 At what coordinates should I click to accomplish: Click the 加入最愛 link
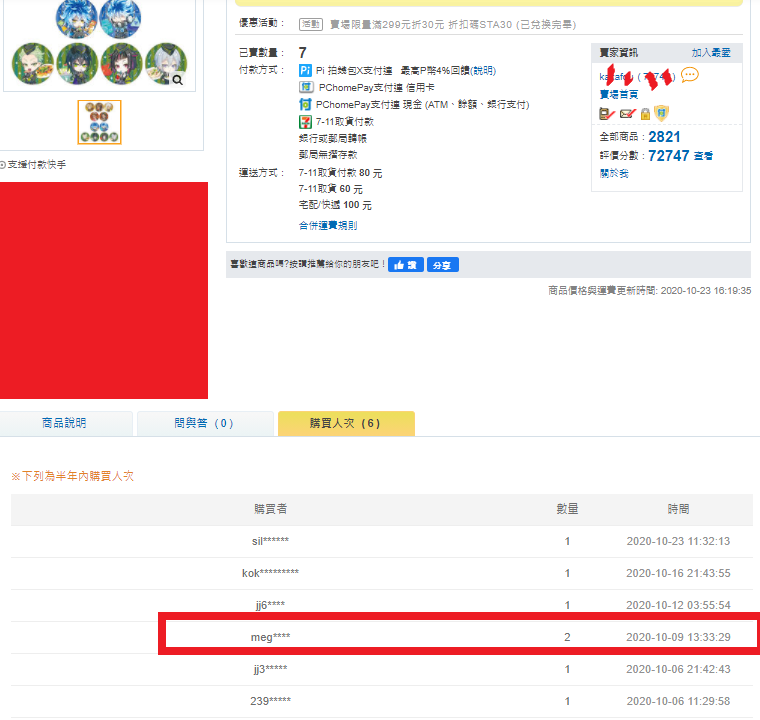(711, 53)
